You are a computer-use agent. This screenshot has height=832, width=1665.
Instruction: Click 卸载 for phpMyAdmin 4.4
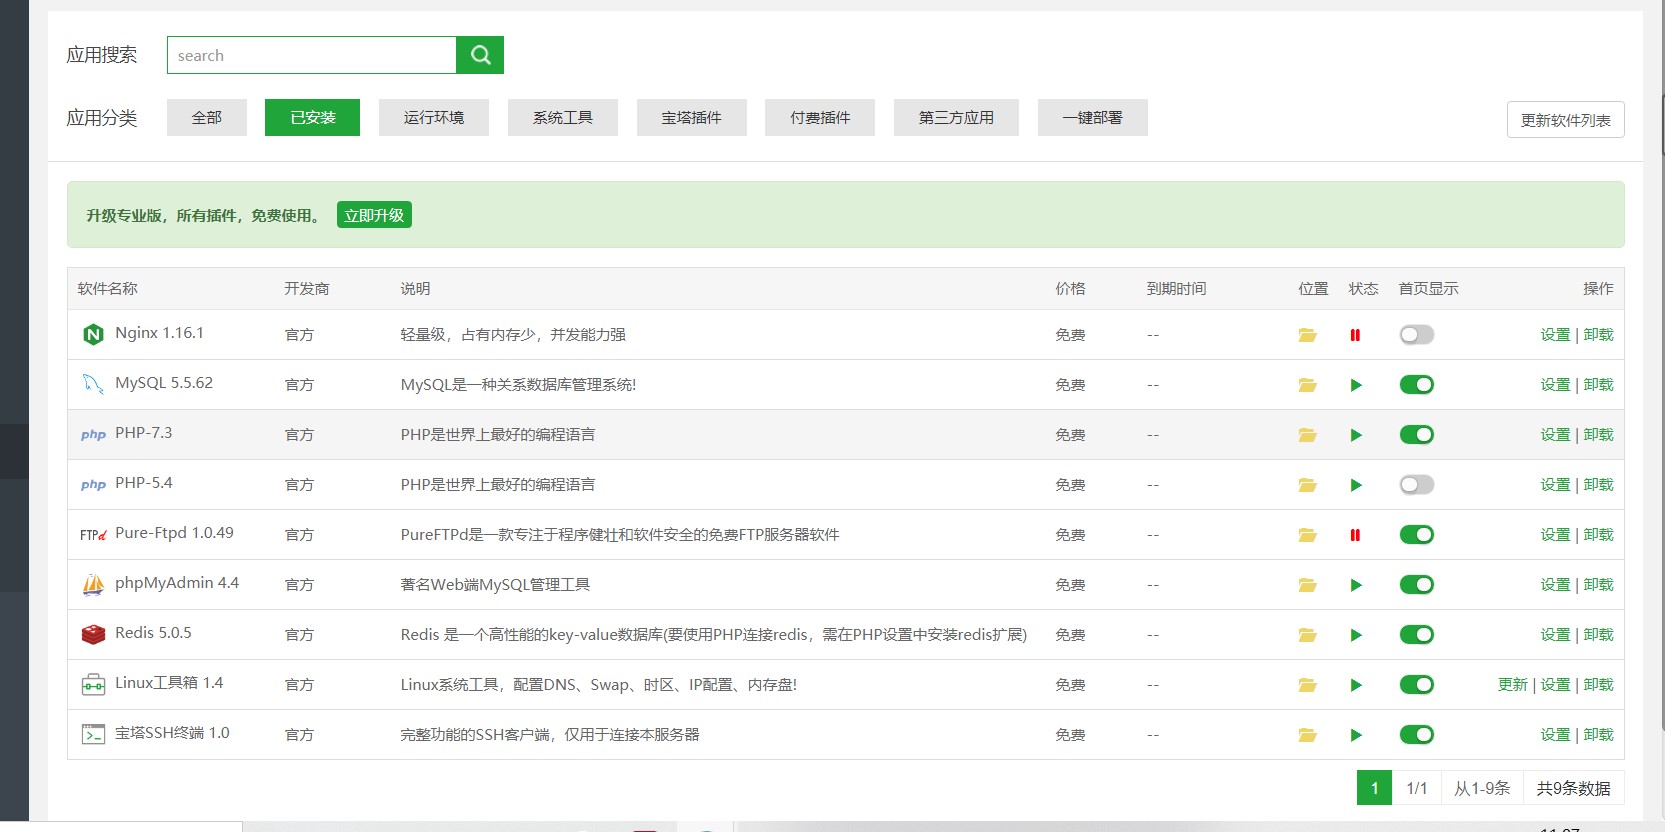coord(1598,585)
